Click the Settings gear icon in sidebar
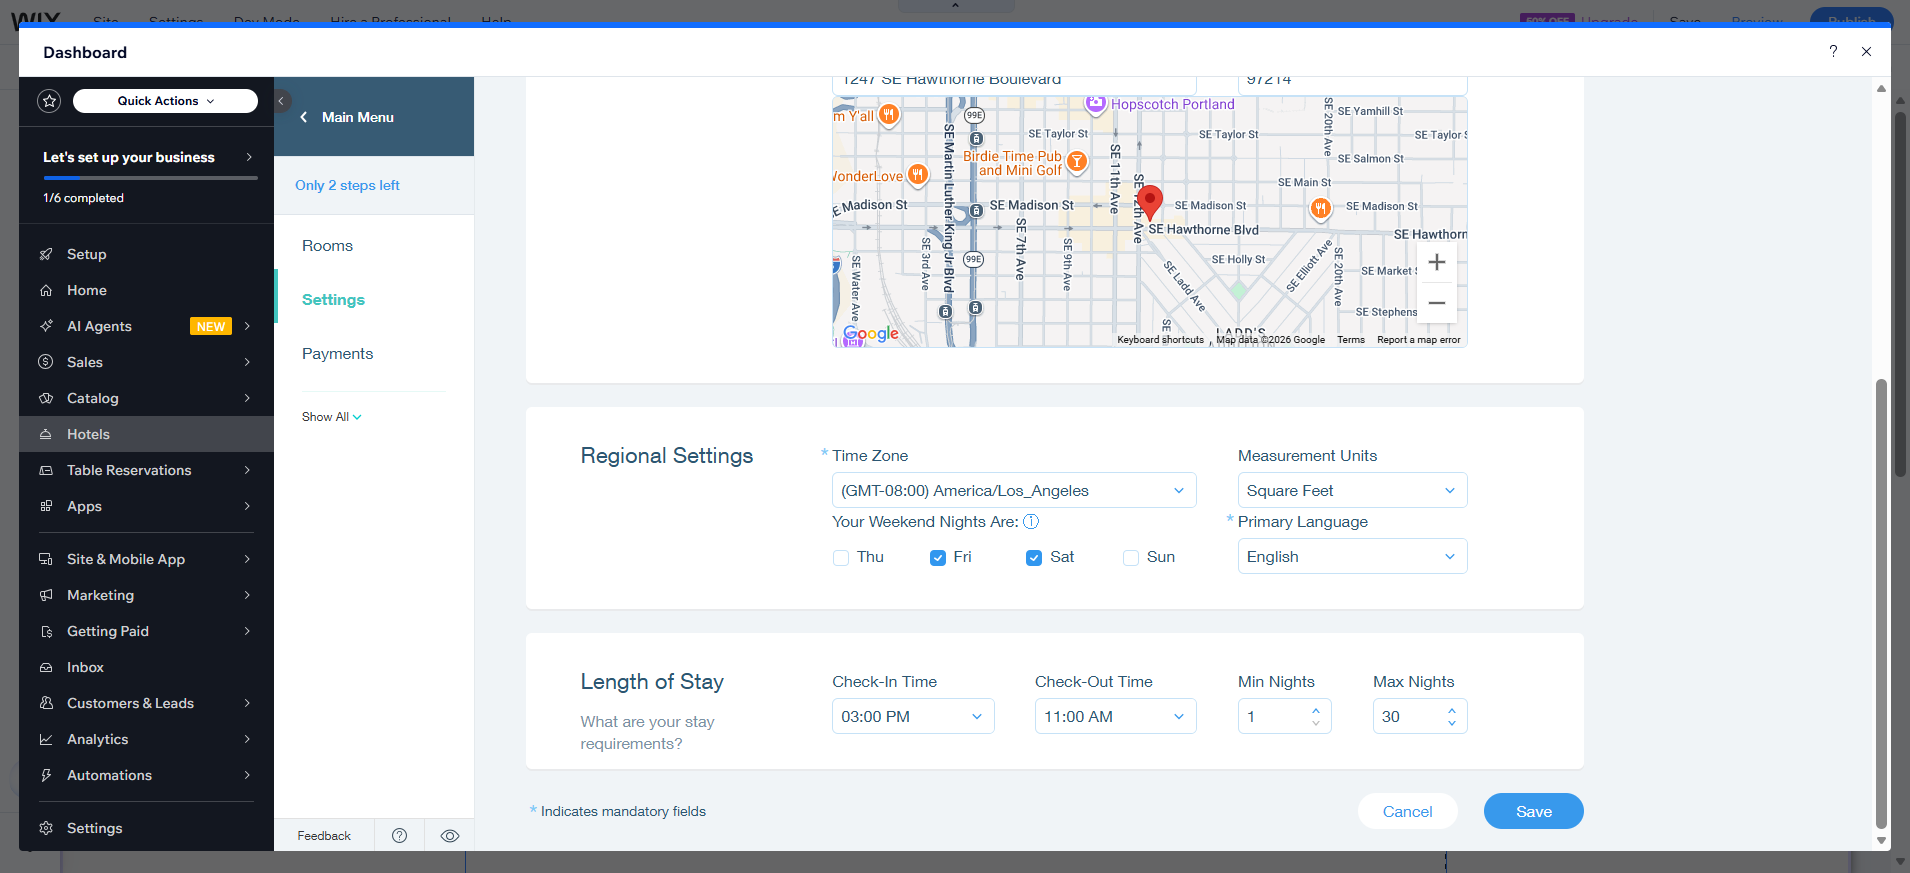The width and height of the screenshot is (1910, 873). 46,828
